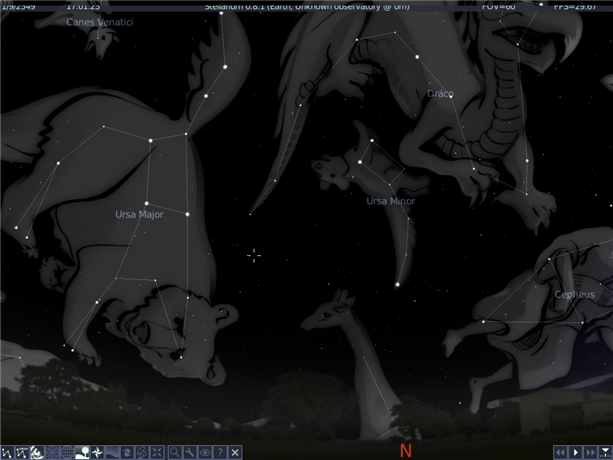Viewport: 613px width, 460px height.
Task: Click the FOV=60 readout
Action: point(499,6)
